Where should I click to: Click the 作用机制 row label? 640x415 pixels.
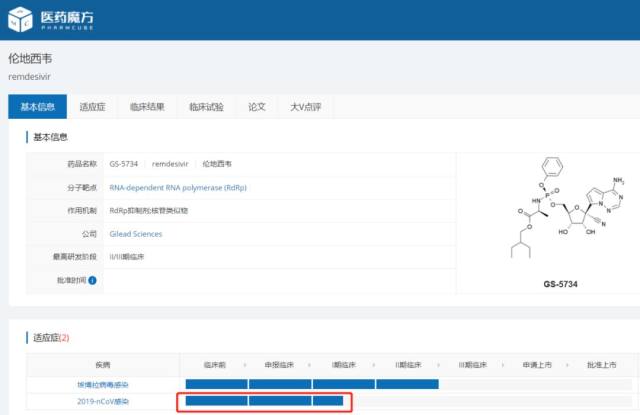pyautogui.click(x=82, y=211)
